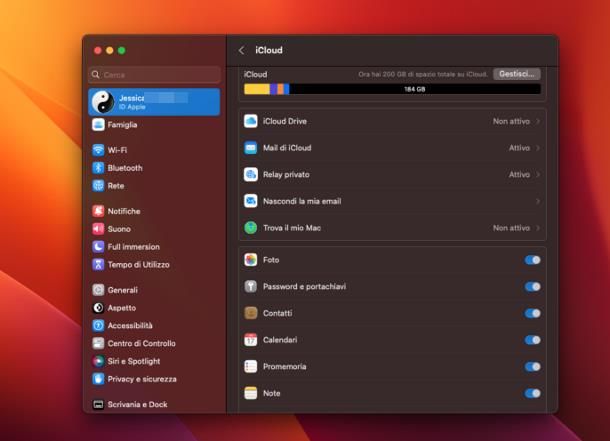The width and height of the screenshot is (610, 441).
Task: Click the blue segment of storage bar
Action: click(x=287, y=89)
